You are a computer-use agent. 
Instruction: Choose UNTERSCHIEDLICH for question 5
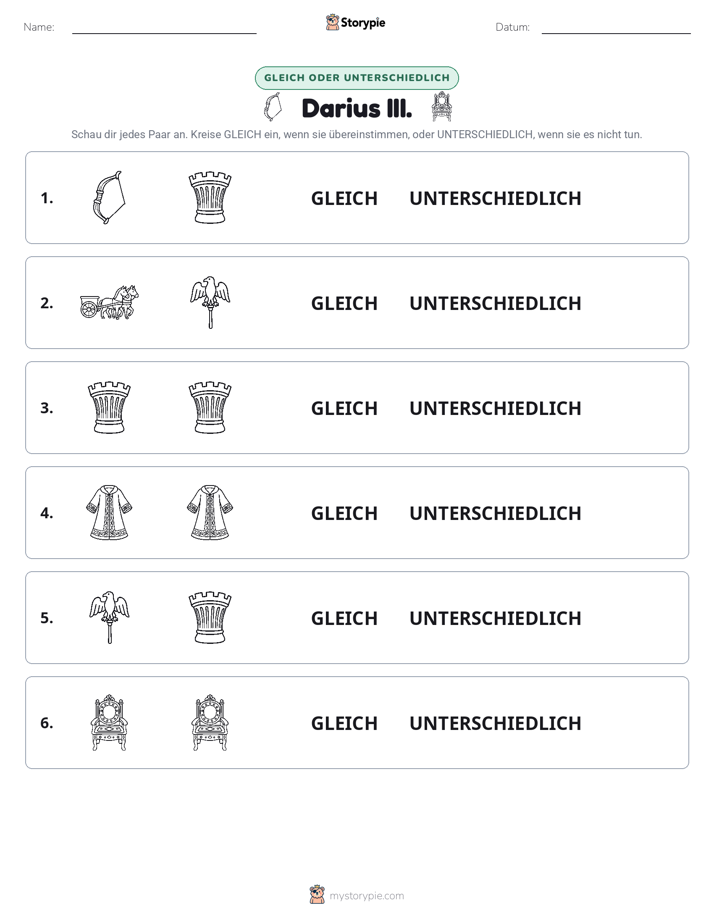point(495,618)
